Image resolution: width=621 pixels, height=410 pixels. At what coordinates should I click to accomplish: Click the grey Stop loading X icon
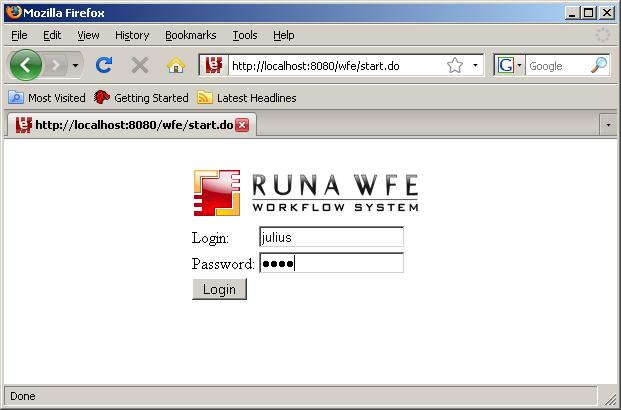140,65
